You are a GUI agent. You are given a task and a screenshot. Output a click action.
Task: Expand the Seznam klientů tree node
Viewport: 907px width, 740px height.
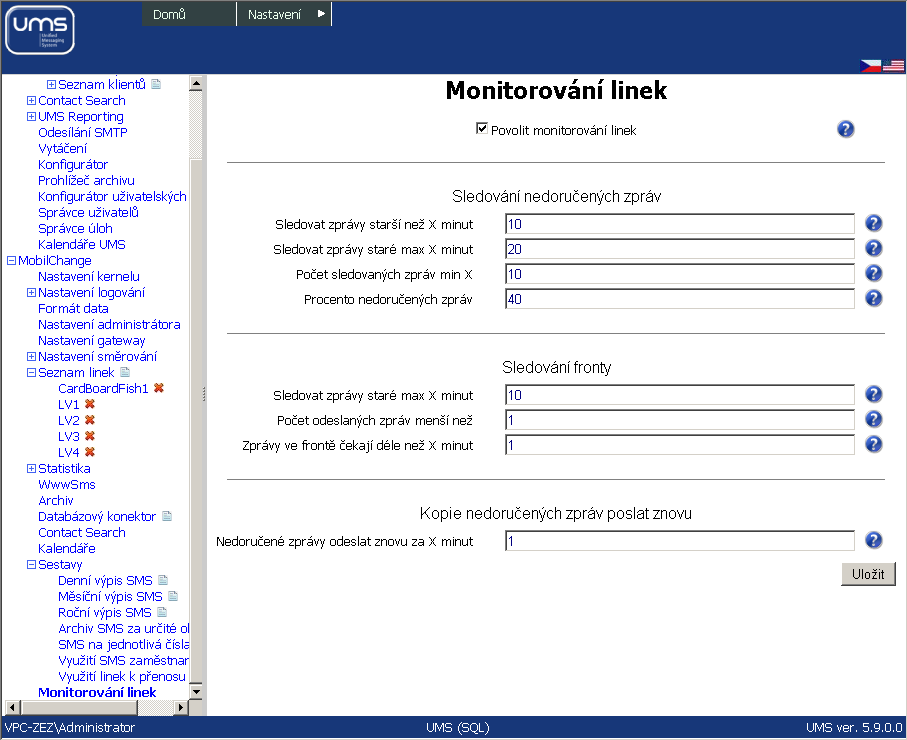click(x=51, y=84)
